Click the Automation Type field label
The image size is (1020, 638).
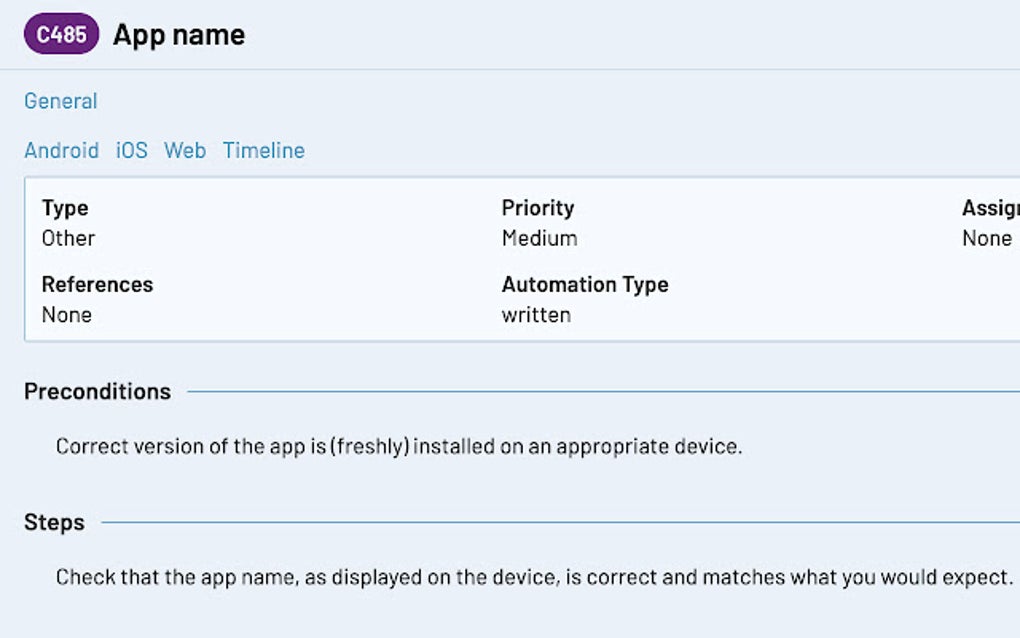click(585, 284)
